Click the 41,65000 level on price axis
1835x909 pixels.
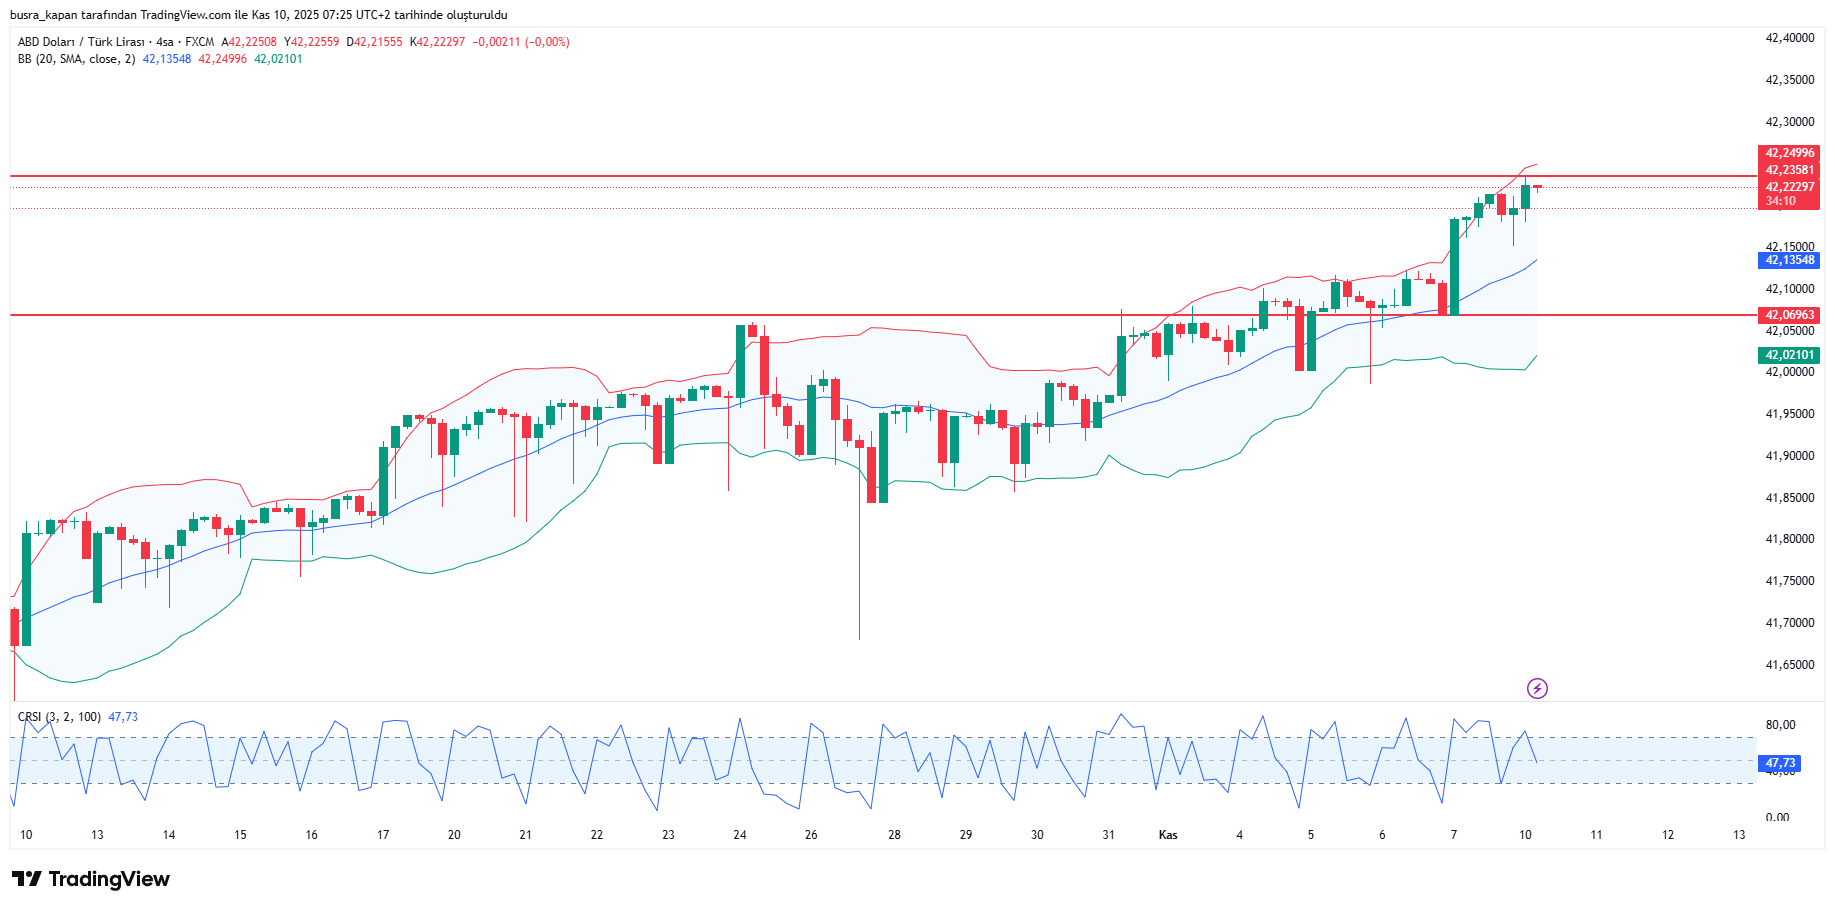(x=1789, y=665)
